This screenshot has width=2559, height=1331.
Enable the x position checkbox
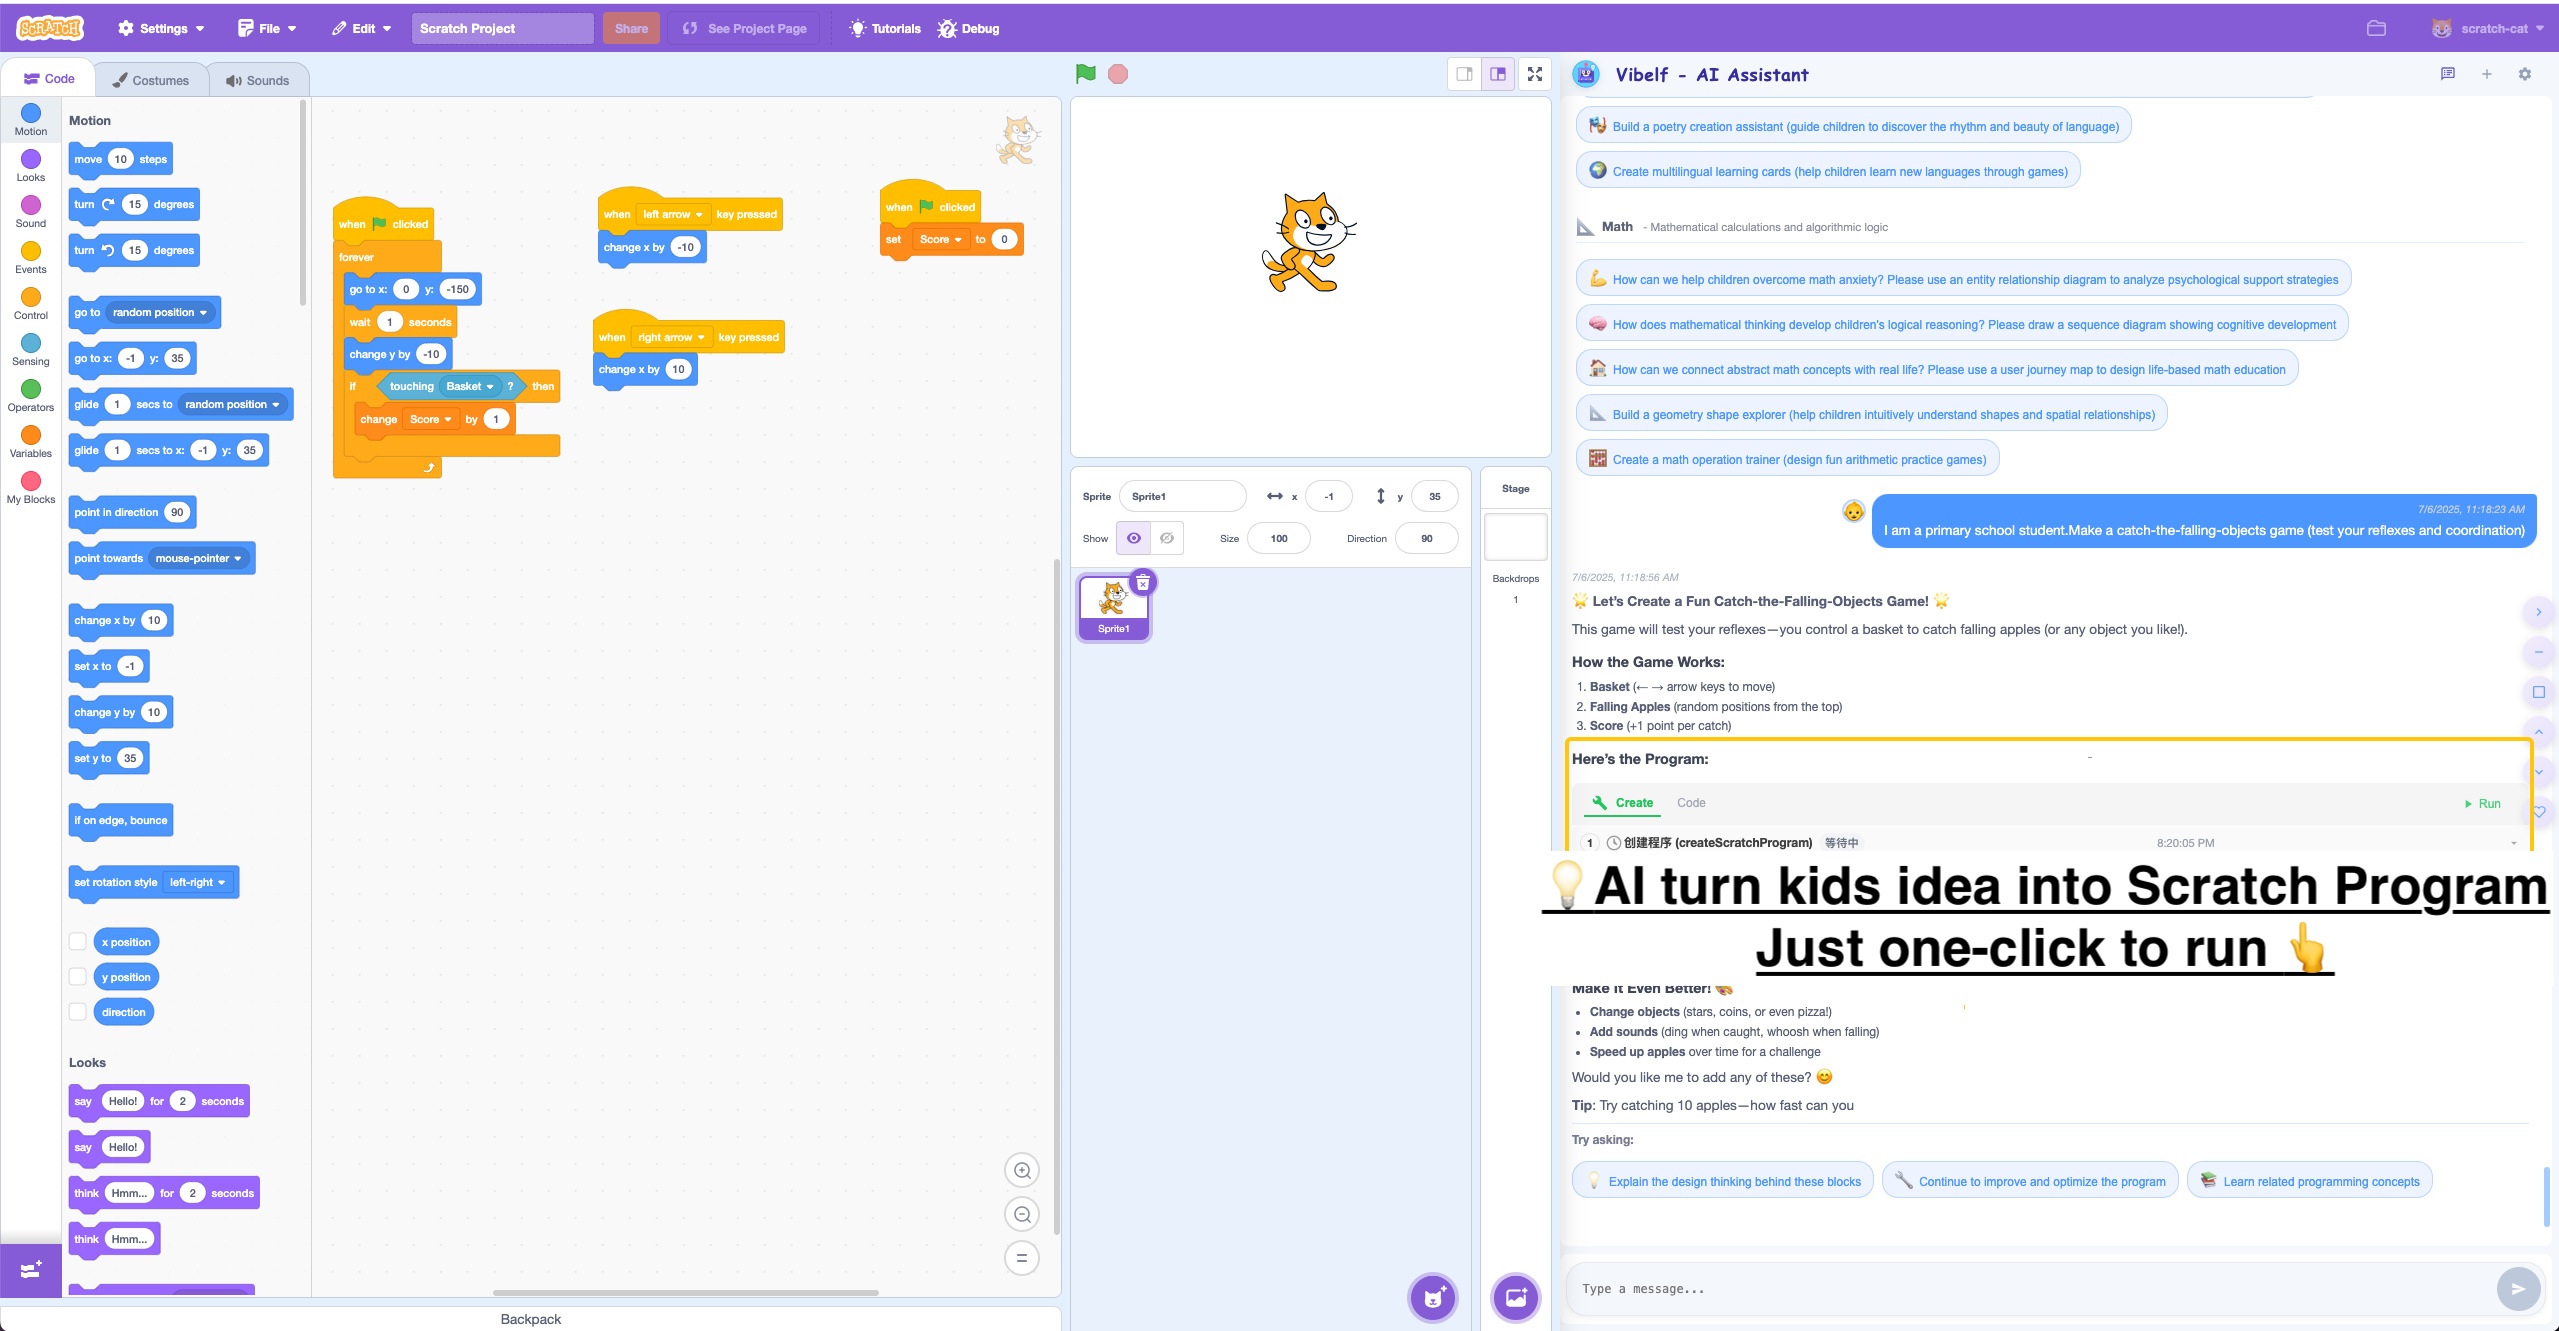[x=78, y=942]
